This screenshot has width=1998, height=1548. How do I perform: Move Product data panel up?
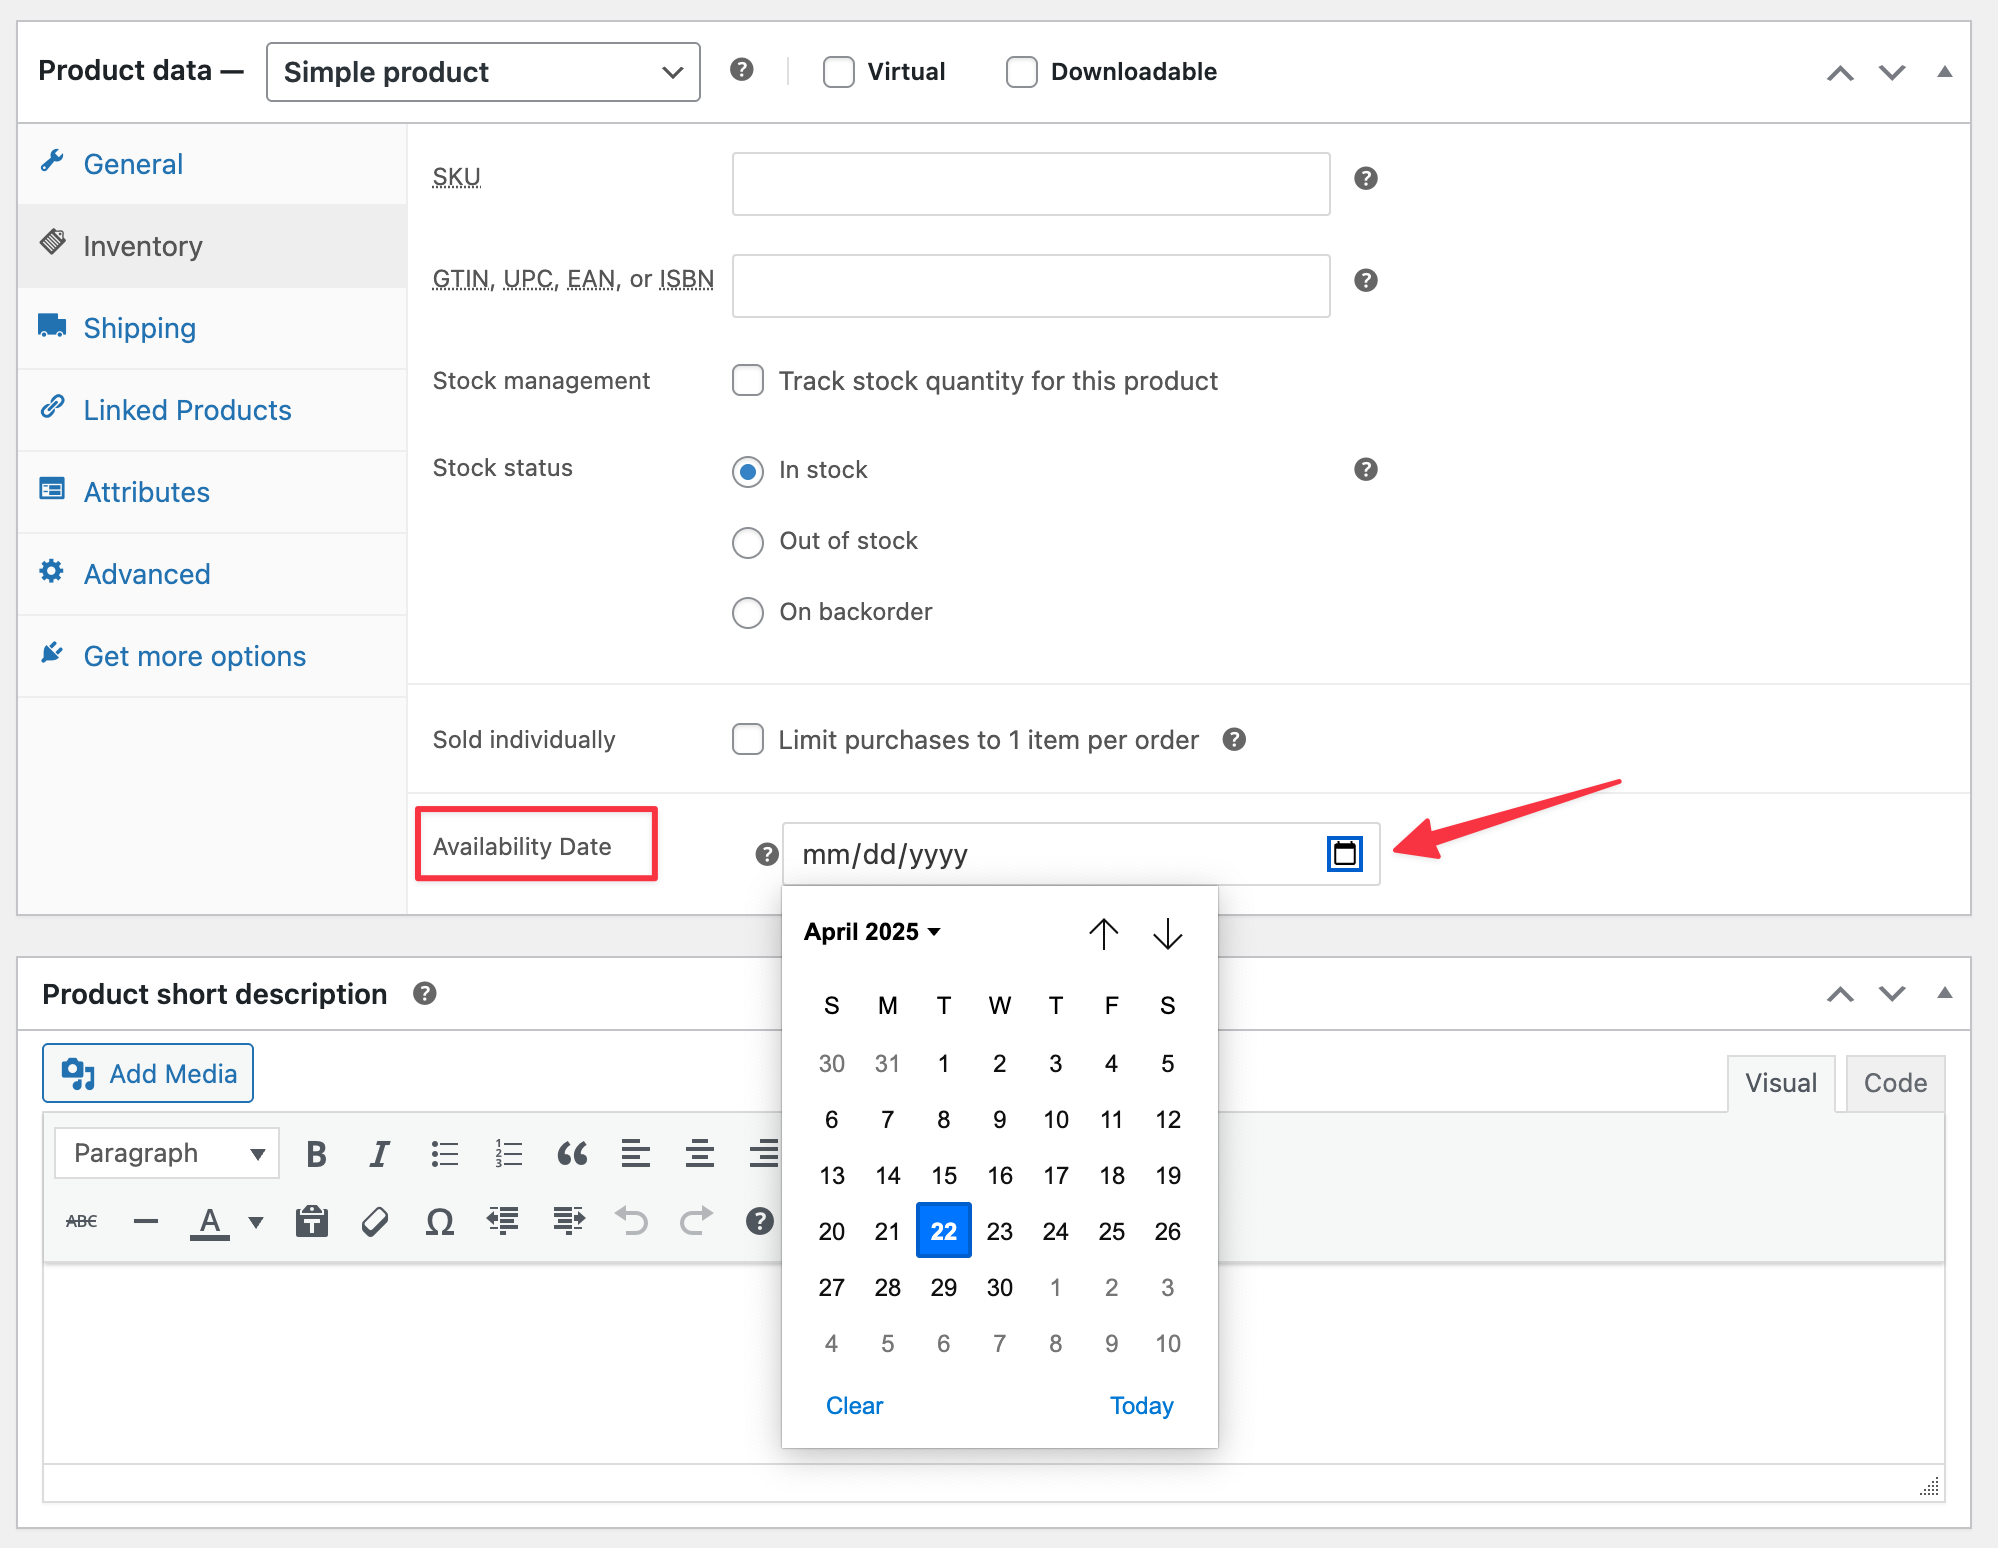pos(1840,72)
